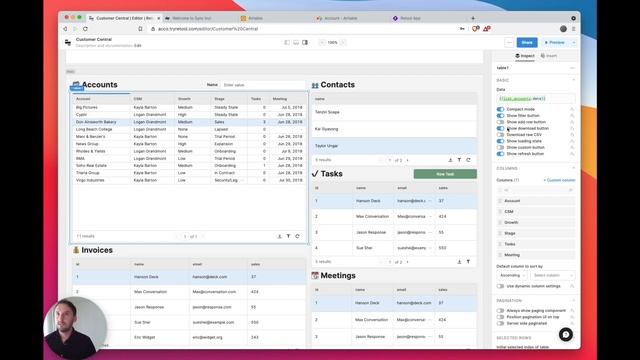Image resolution: width=640 pixels, height=360 pixels.
Task: Toggle Show filter button switch
Action: point(500,116)
